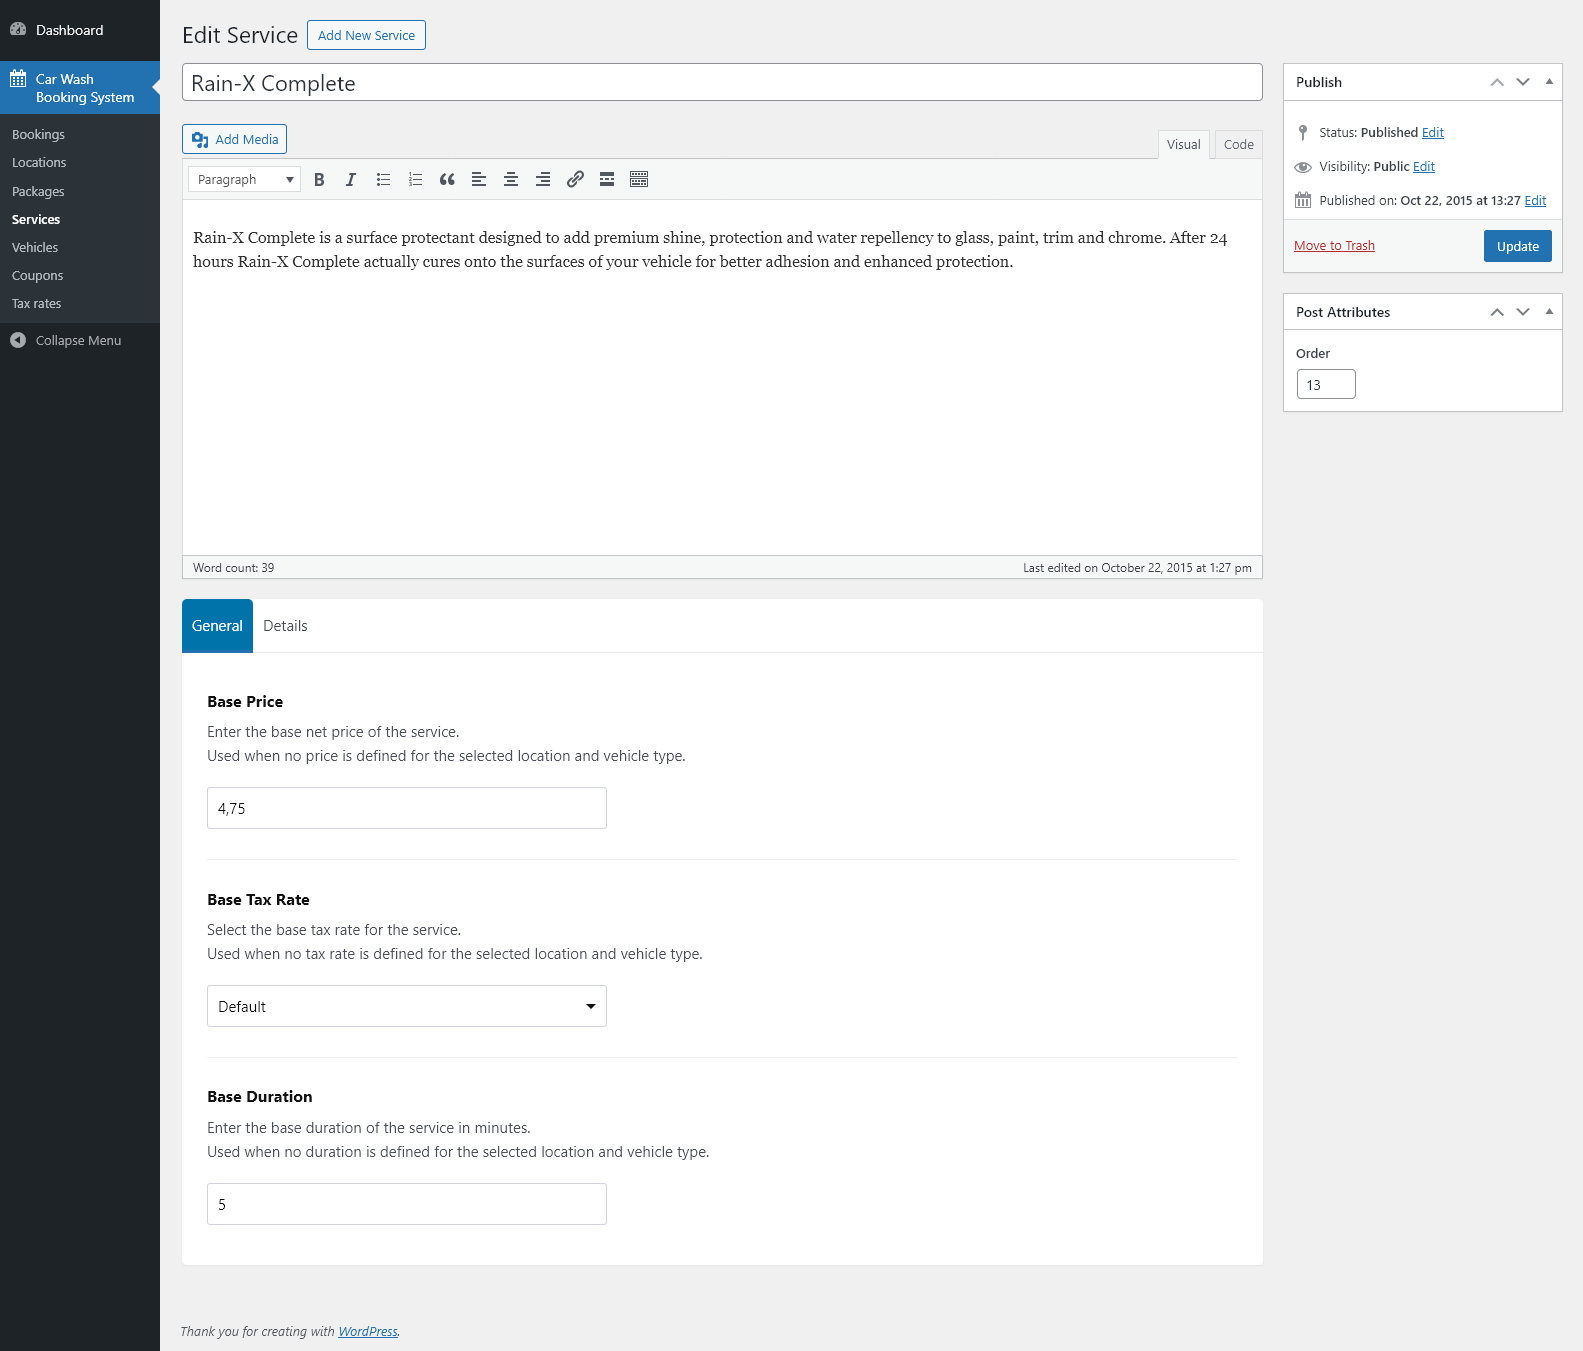Move Publish panel down
Screen dimensions: 1583x1351
(x=1523, y=82)
